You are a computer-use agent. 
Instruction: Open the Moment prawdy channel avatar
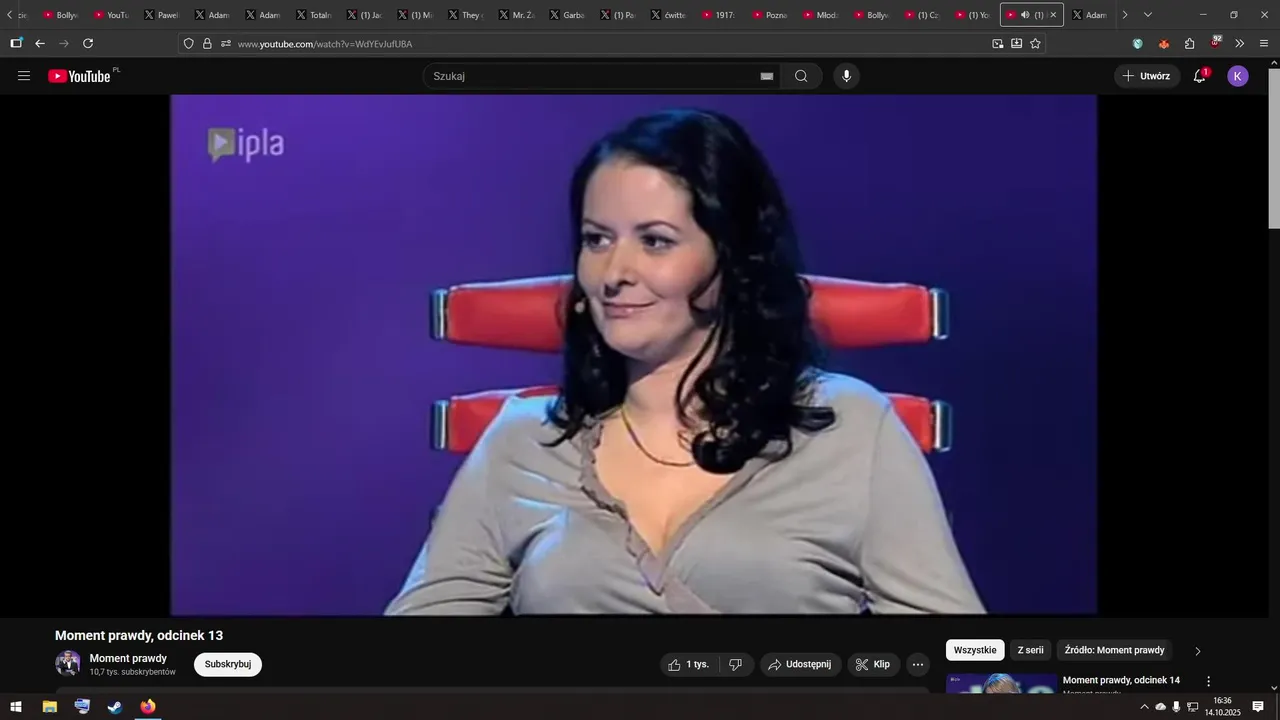pyautogui.click(x=68, y=664)
